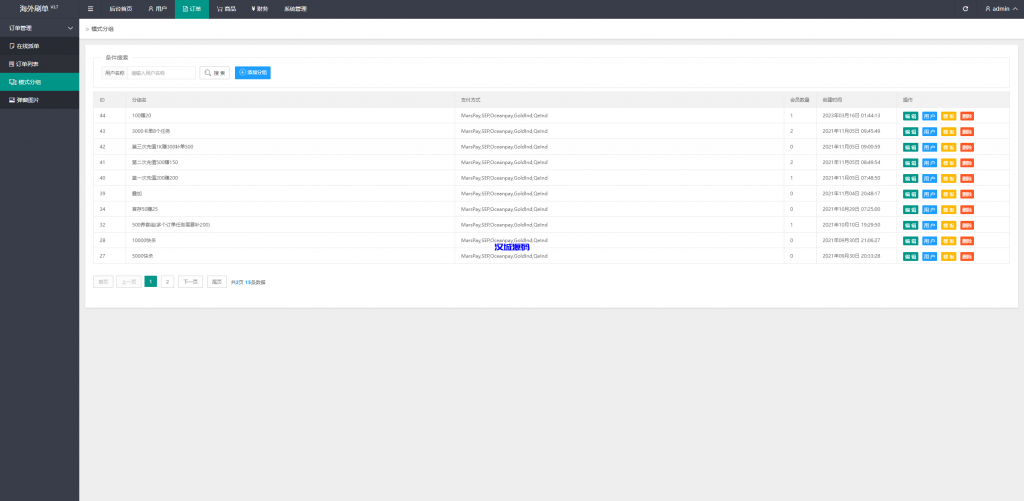
Task: Click blue 用户 button for row ID 42
Action: pyautogui.click(x=929, y=147)
